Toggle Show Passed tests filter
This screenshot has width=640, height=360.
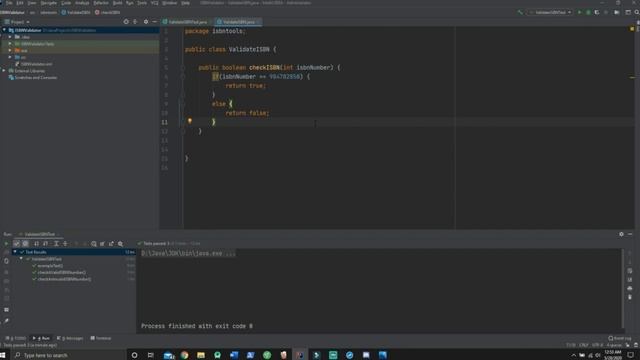(x=16, y=244)
